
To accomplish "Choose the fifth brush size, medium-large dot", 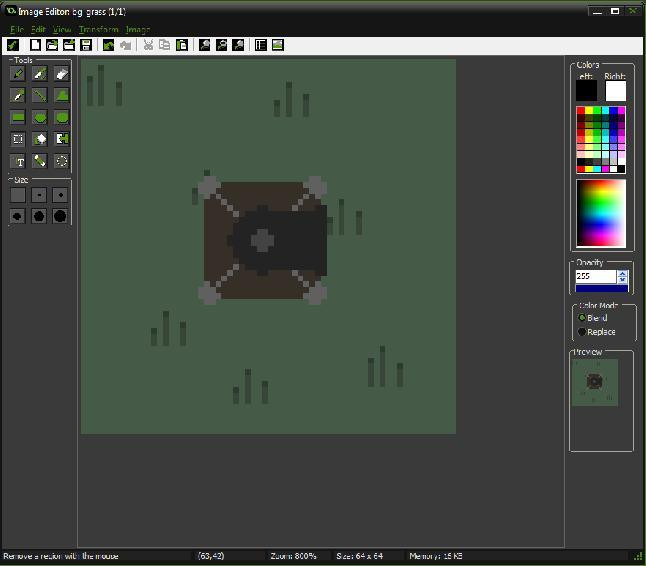I will pos(39,216).
